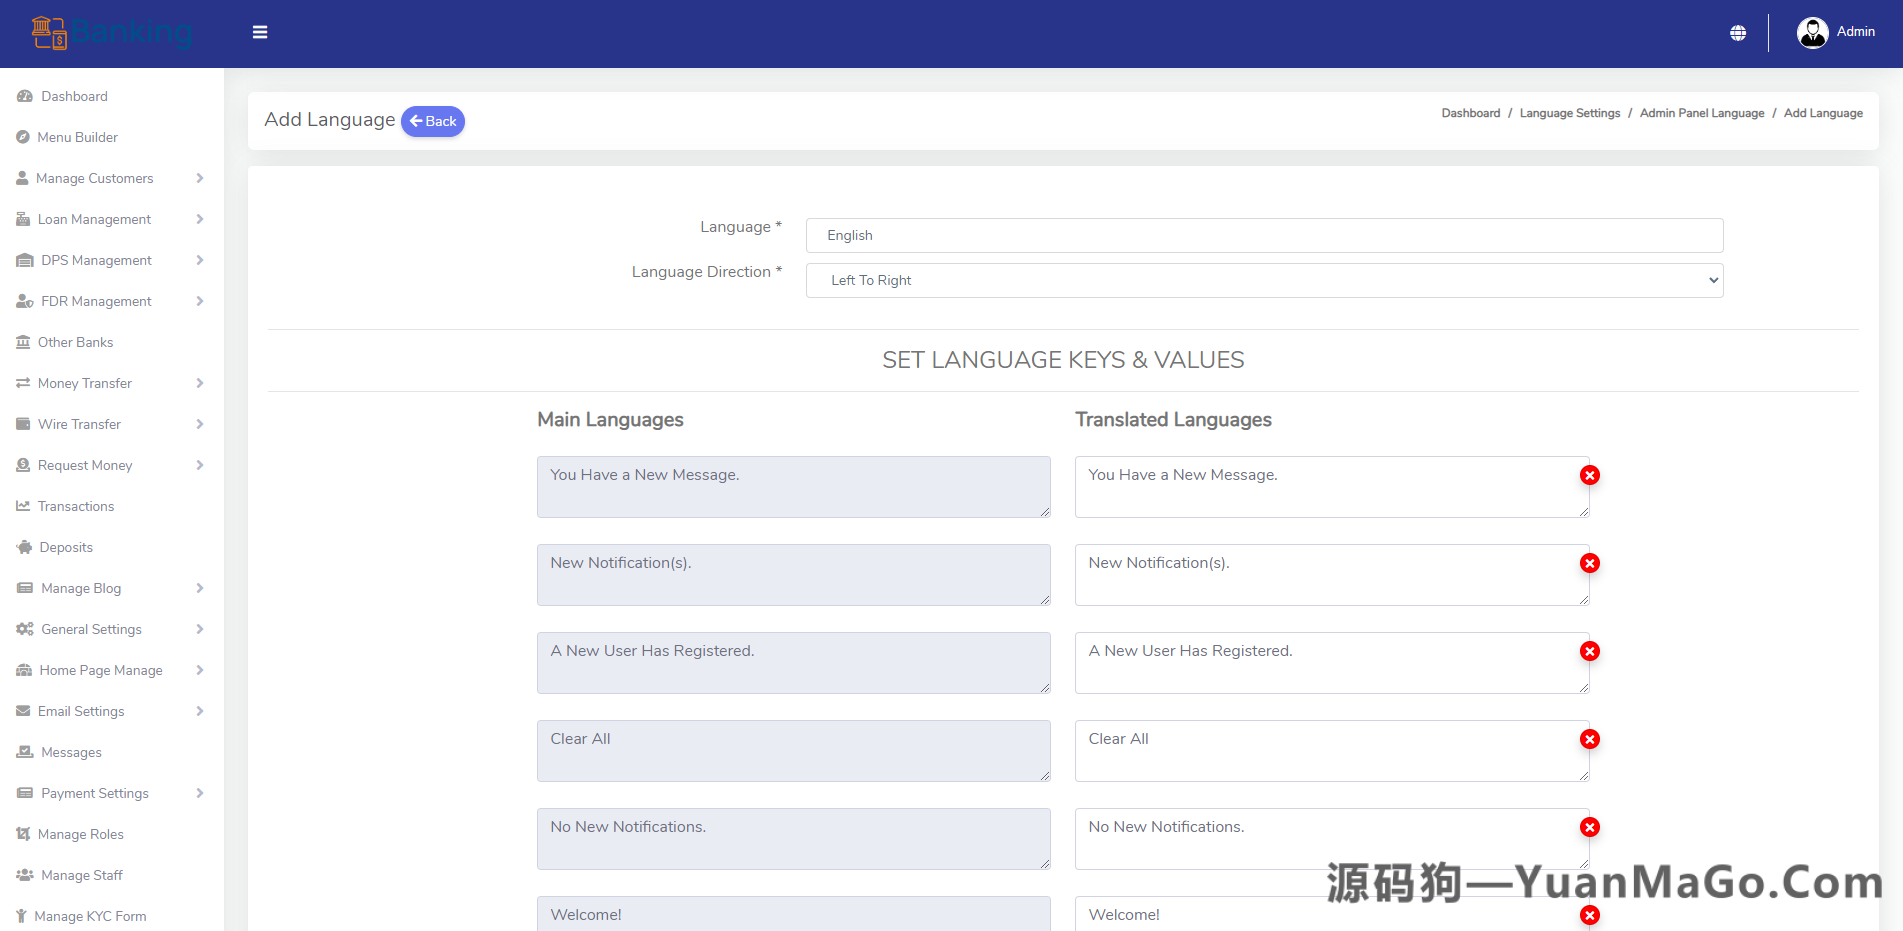Focus the Language name input field
Viewport: 1903px width, 931px height.
click(x=1264, y=235)
